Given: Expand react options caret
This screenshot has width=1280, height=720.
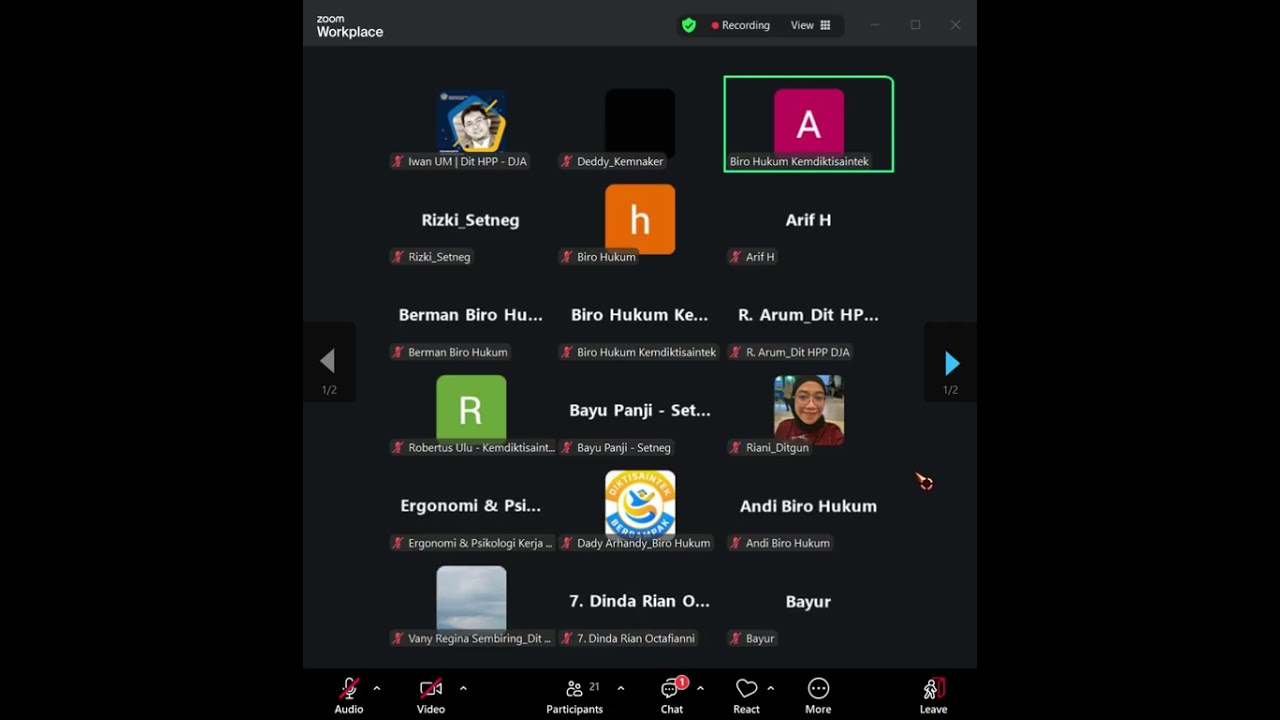Looking at the screenshot, I should point(770,688).
